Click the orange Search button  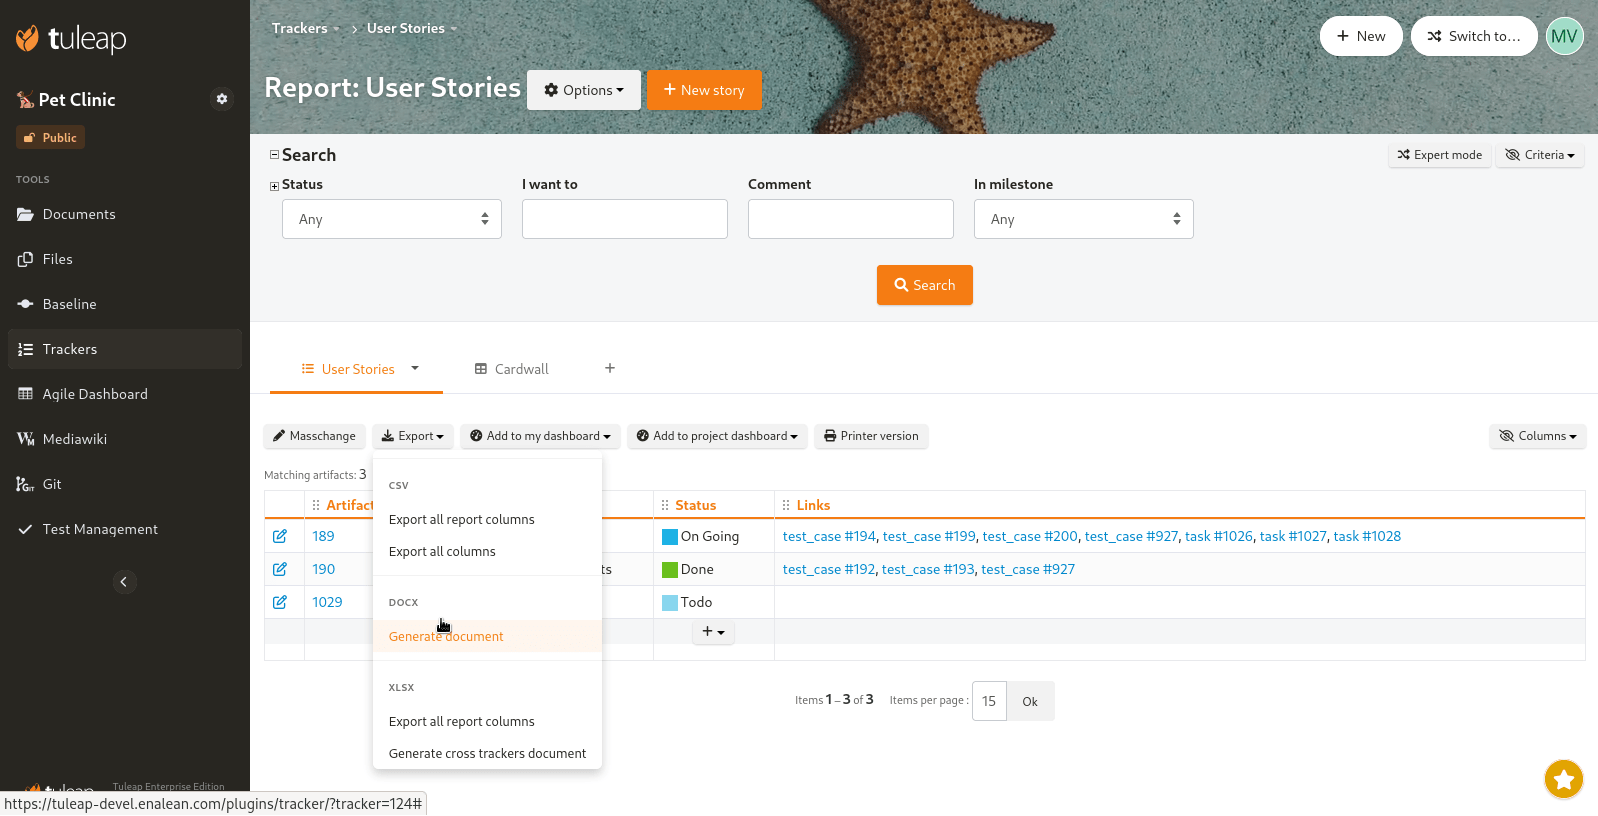tap(924, 285)
